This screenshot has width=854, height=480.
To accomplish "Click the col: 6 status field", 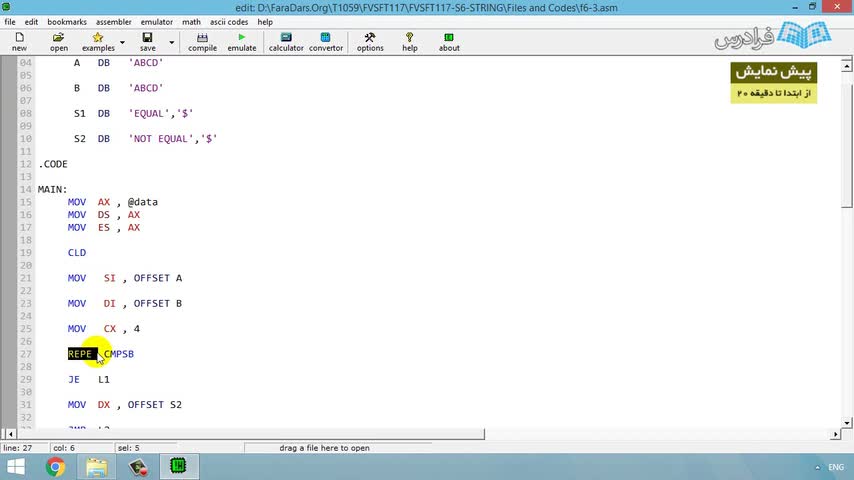I will click(81, 448).
